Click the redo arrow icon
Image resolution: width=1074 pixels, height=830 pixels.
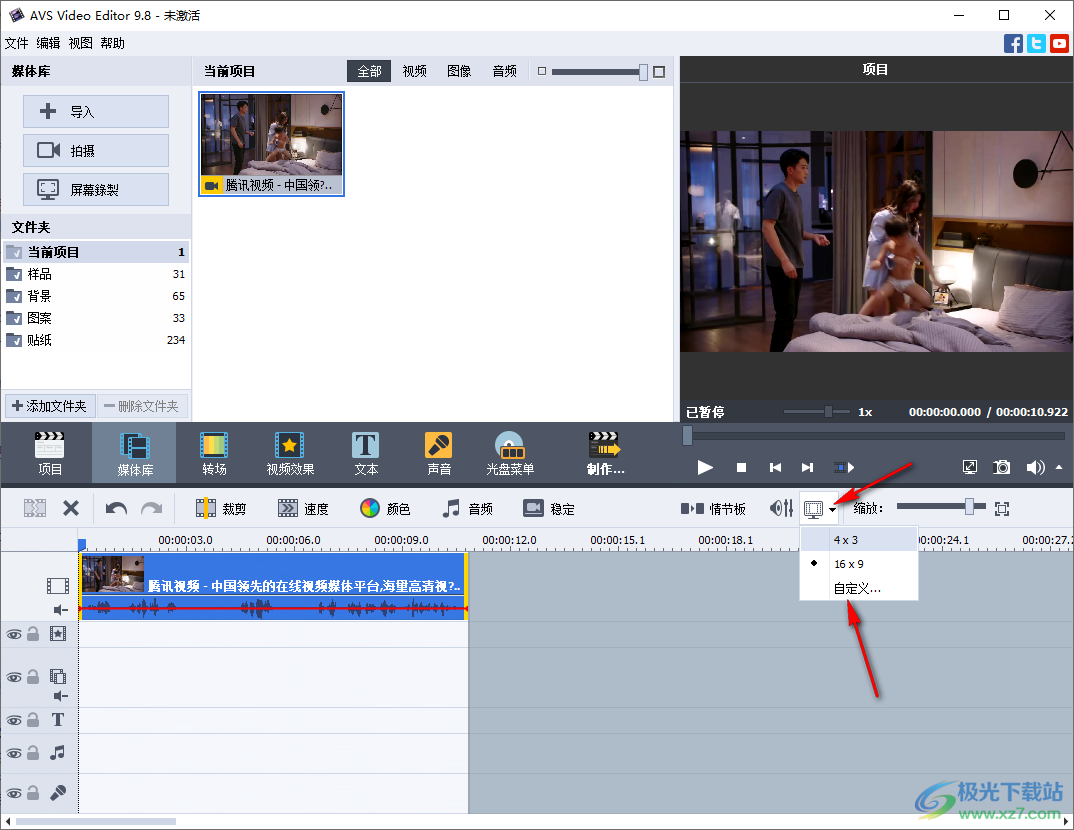click(151, 508)
